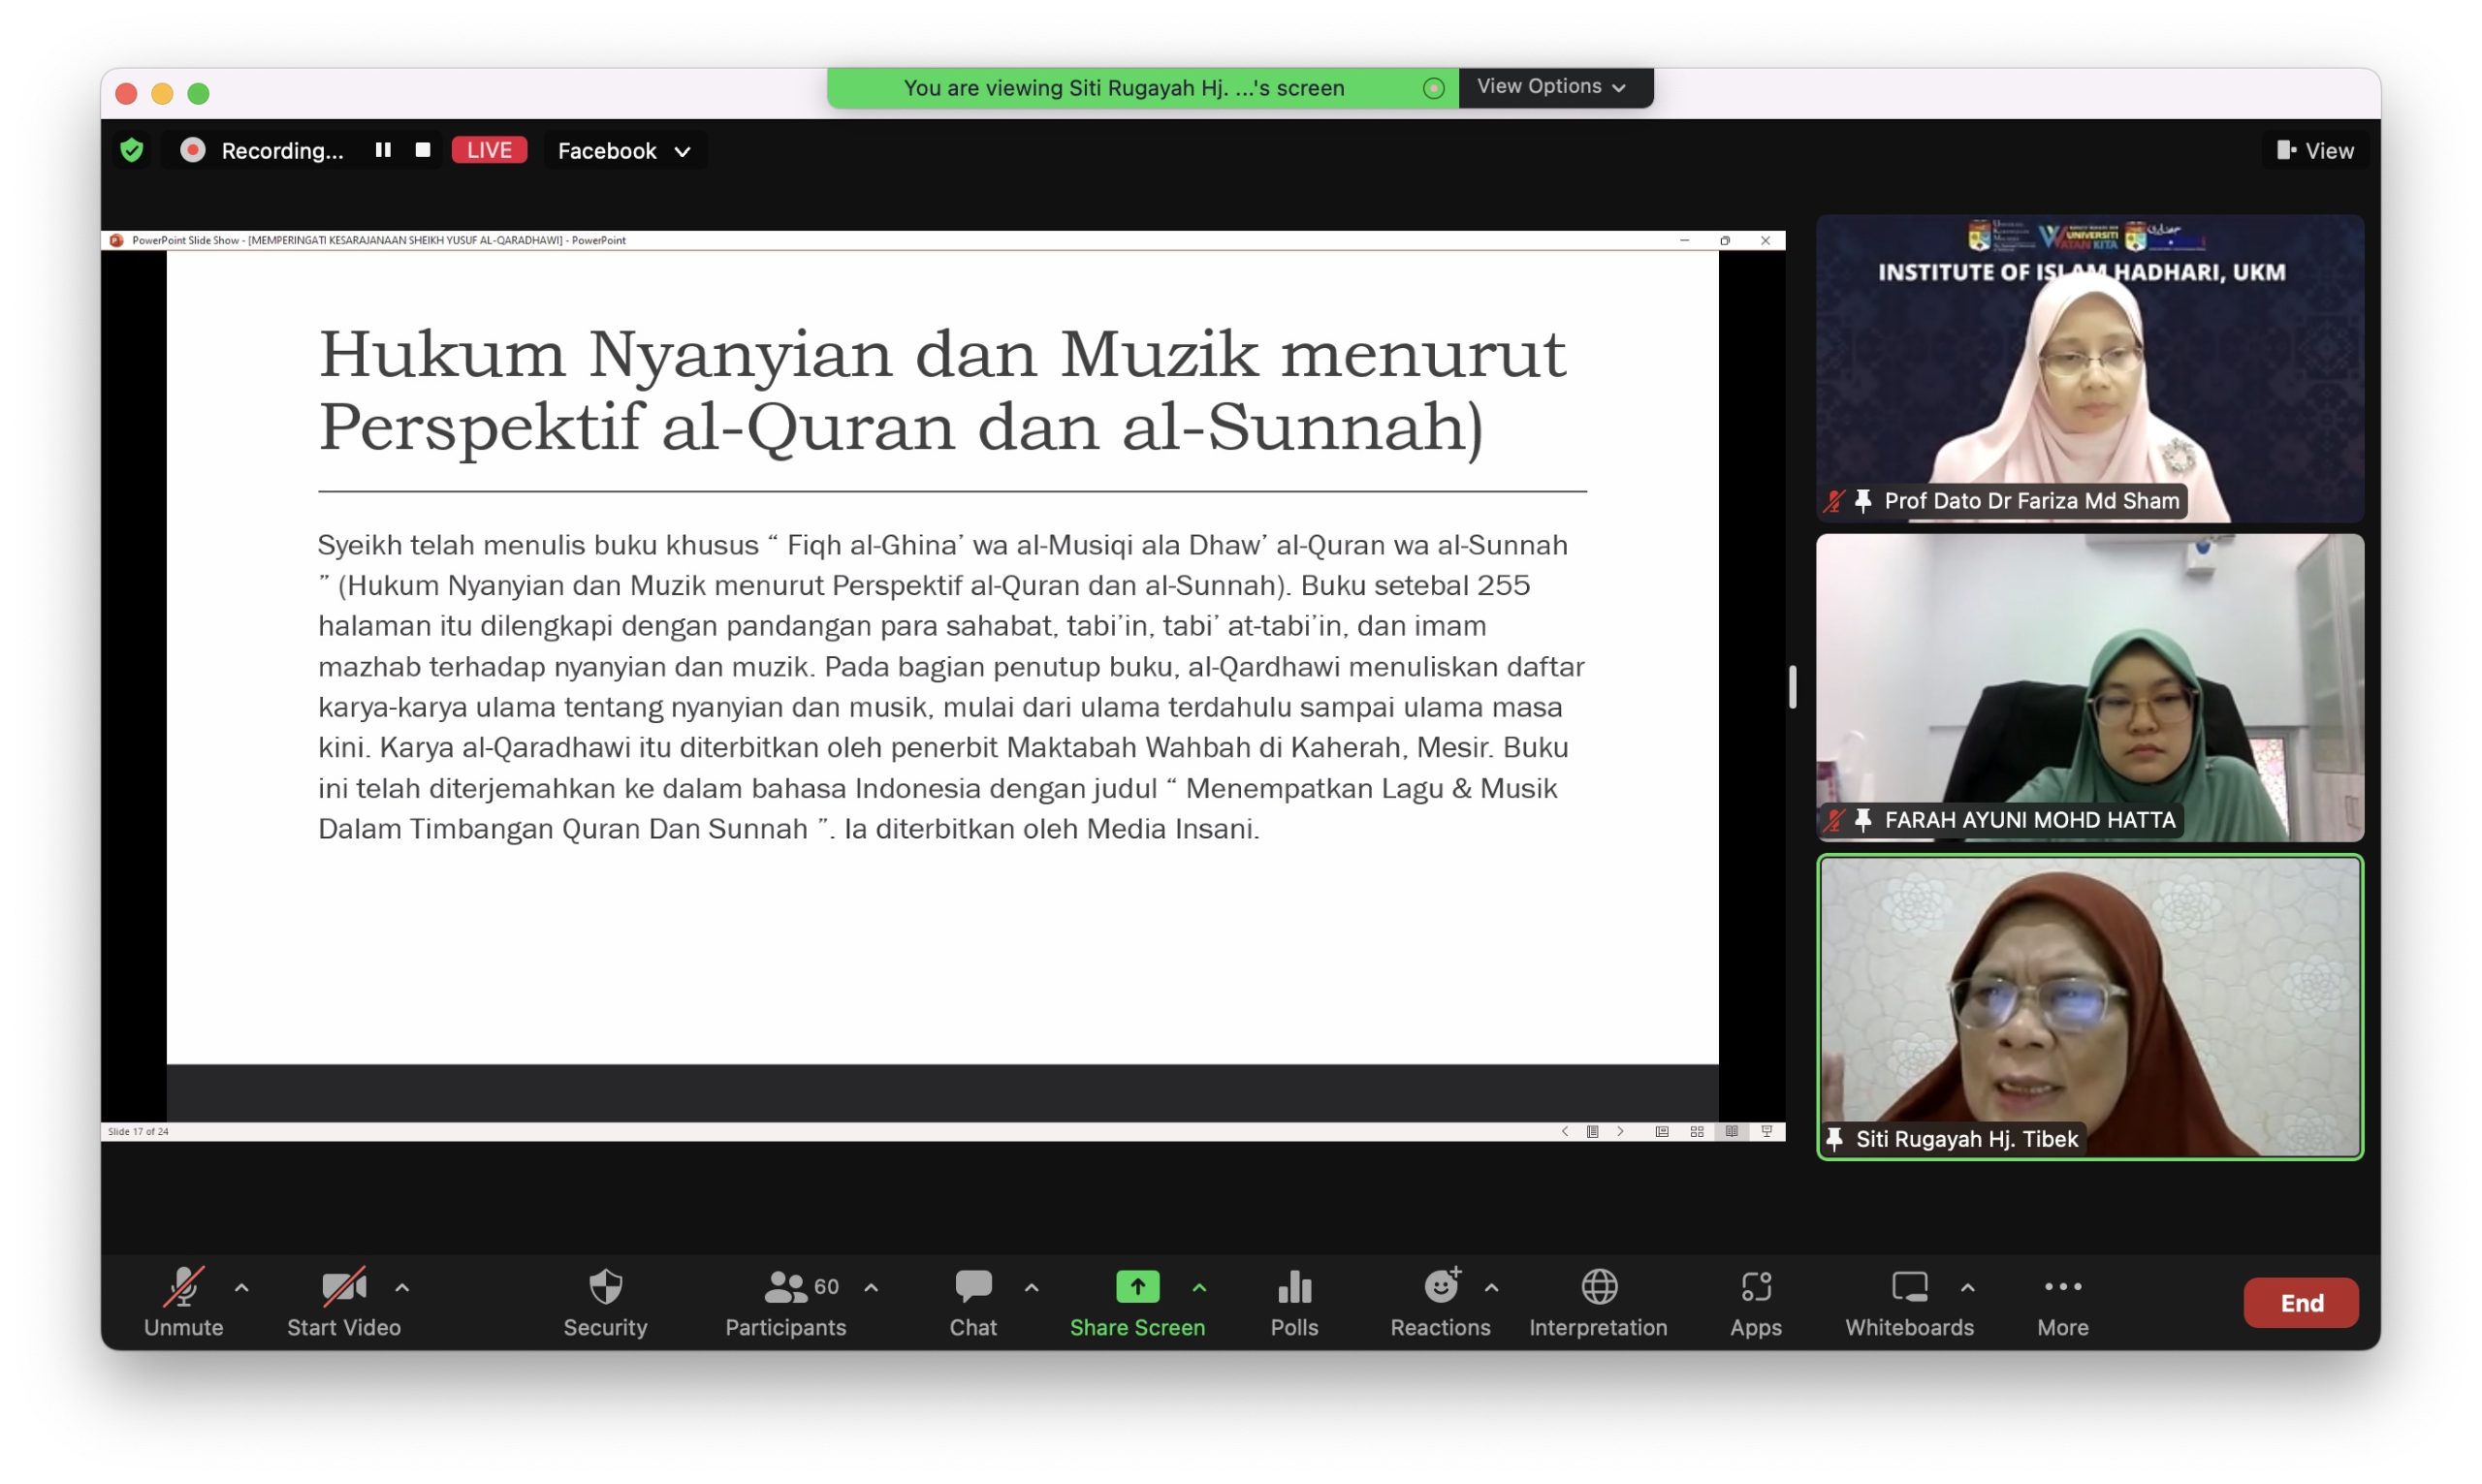2482x1484 pixels.
Task: Select Siti Rugayah Hj. Tibek video thumbnail
Action: click(2089, 1007)
